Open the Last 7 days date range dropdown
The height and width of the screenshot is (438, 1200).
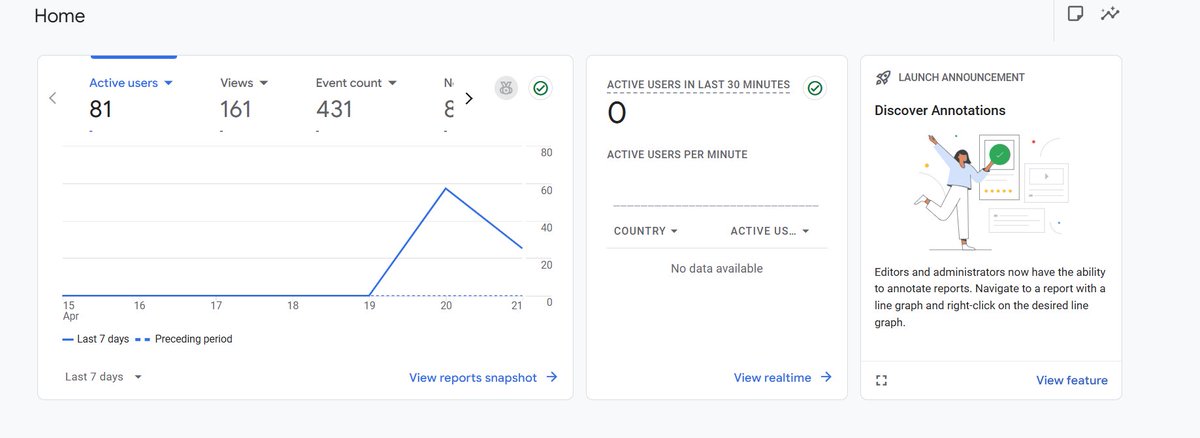(104, 377)
